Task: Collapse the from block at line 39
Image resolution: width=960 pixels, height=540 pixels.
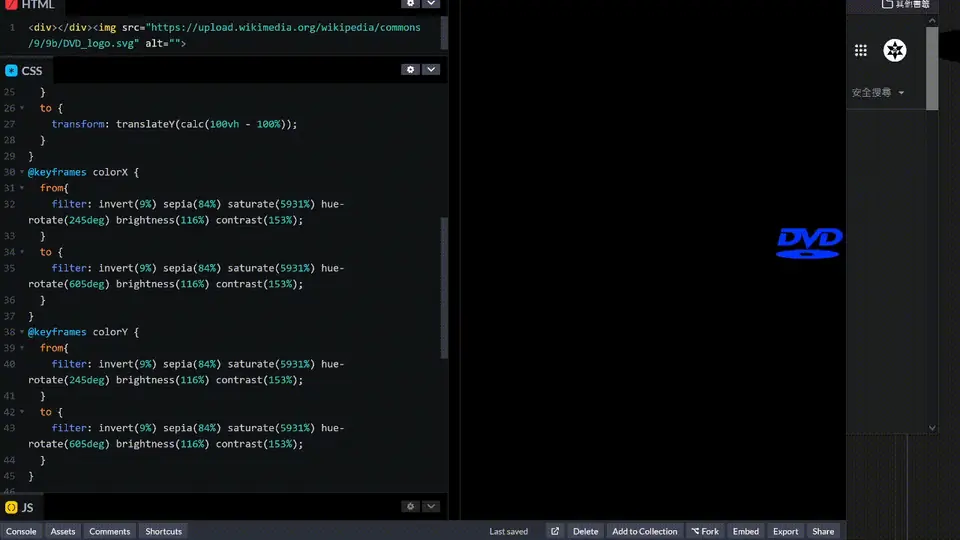Action: coord(22,348)
